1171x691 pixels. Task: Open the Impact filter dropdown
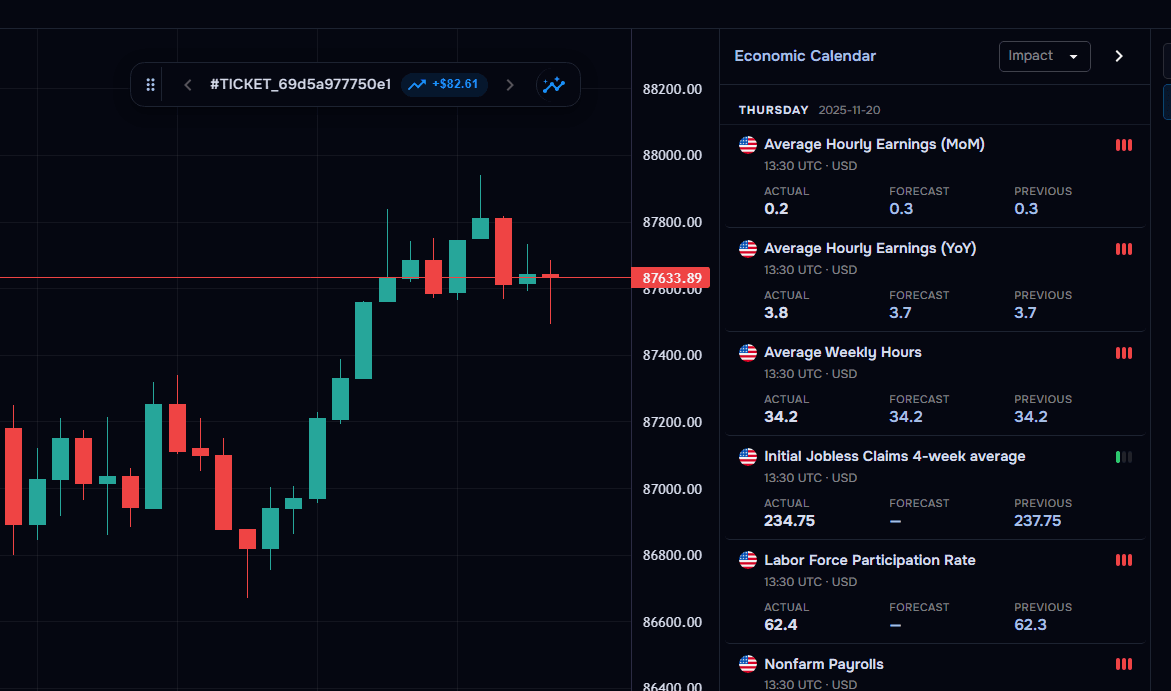pyautogui.click(x=1044, y=56)
